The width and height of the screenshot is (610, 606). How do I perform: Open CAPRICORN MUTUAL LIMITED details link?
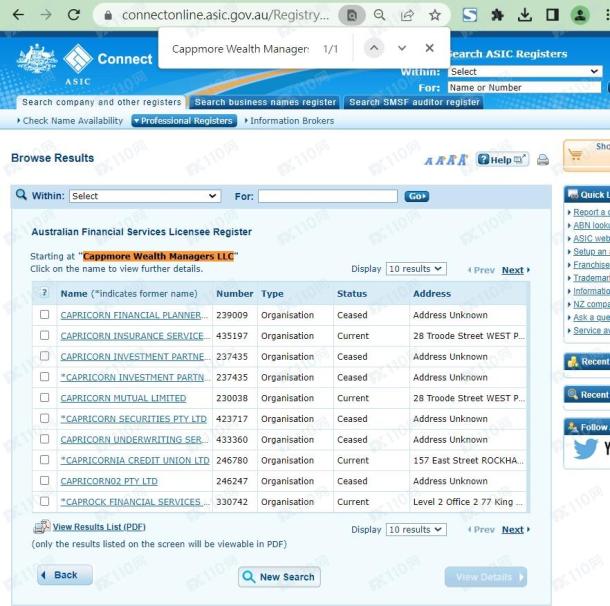click(123, 398)
